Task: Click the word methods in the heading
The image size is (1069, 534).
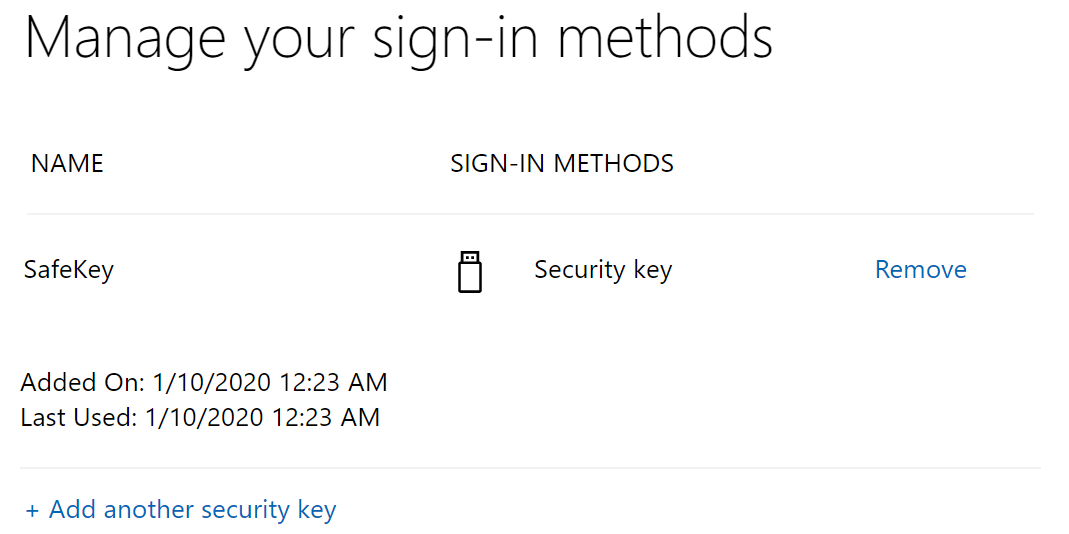Action: [665, 38]
